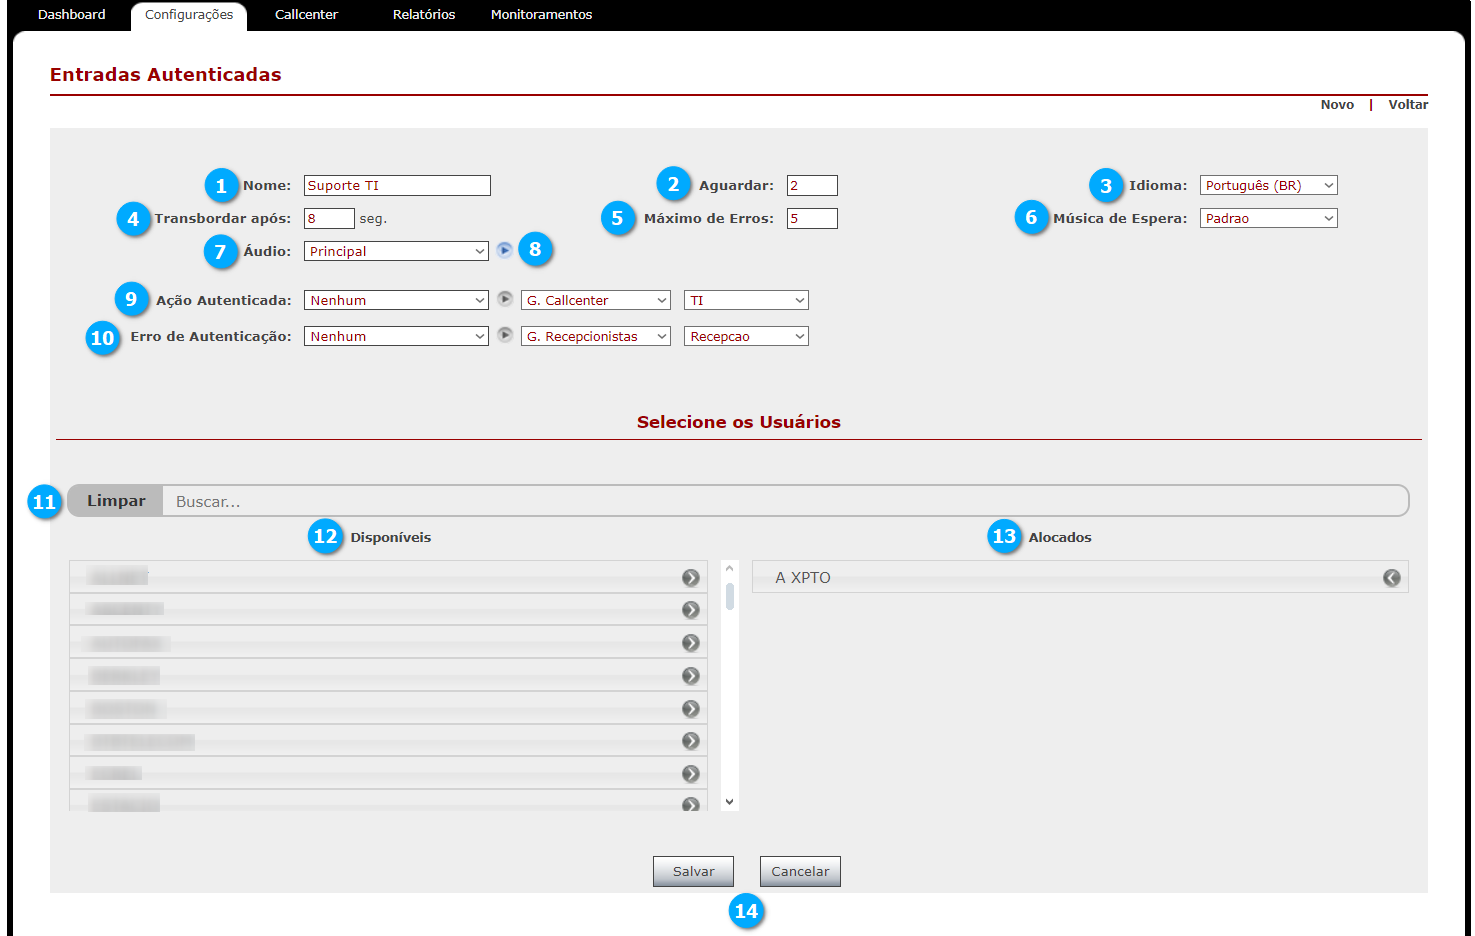Open the TI dropdown
Image resolution: width=1475 pixels, height=936 pixels.
(x=746, y=300)
